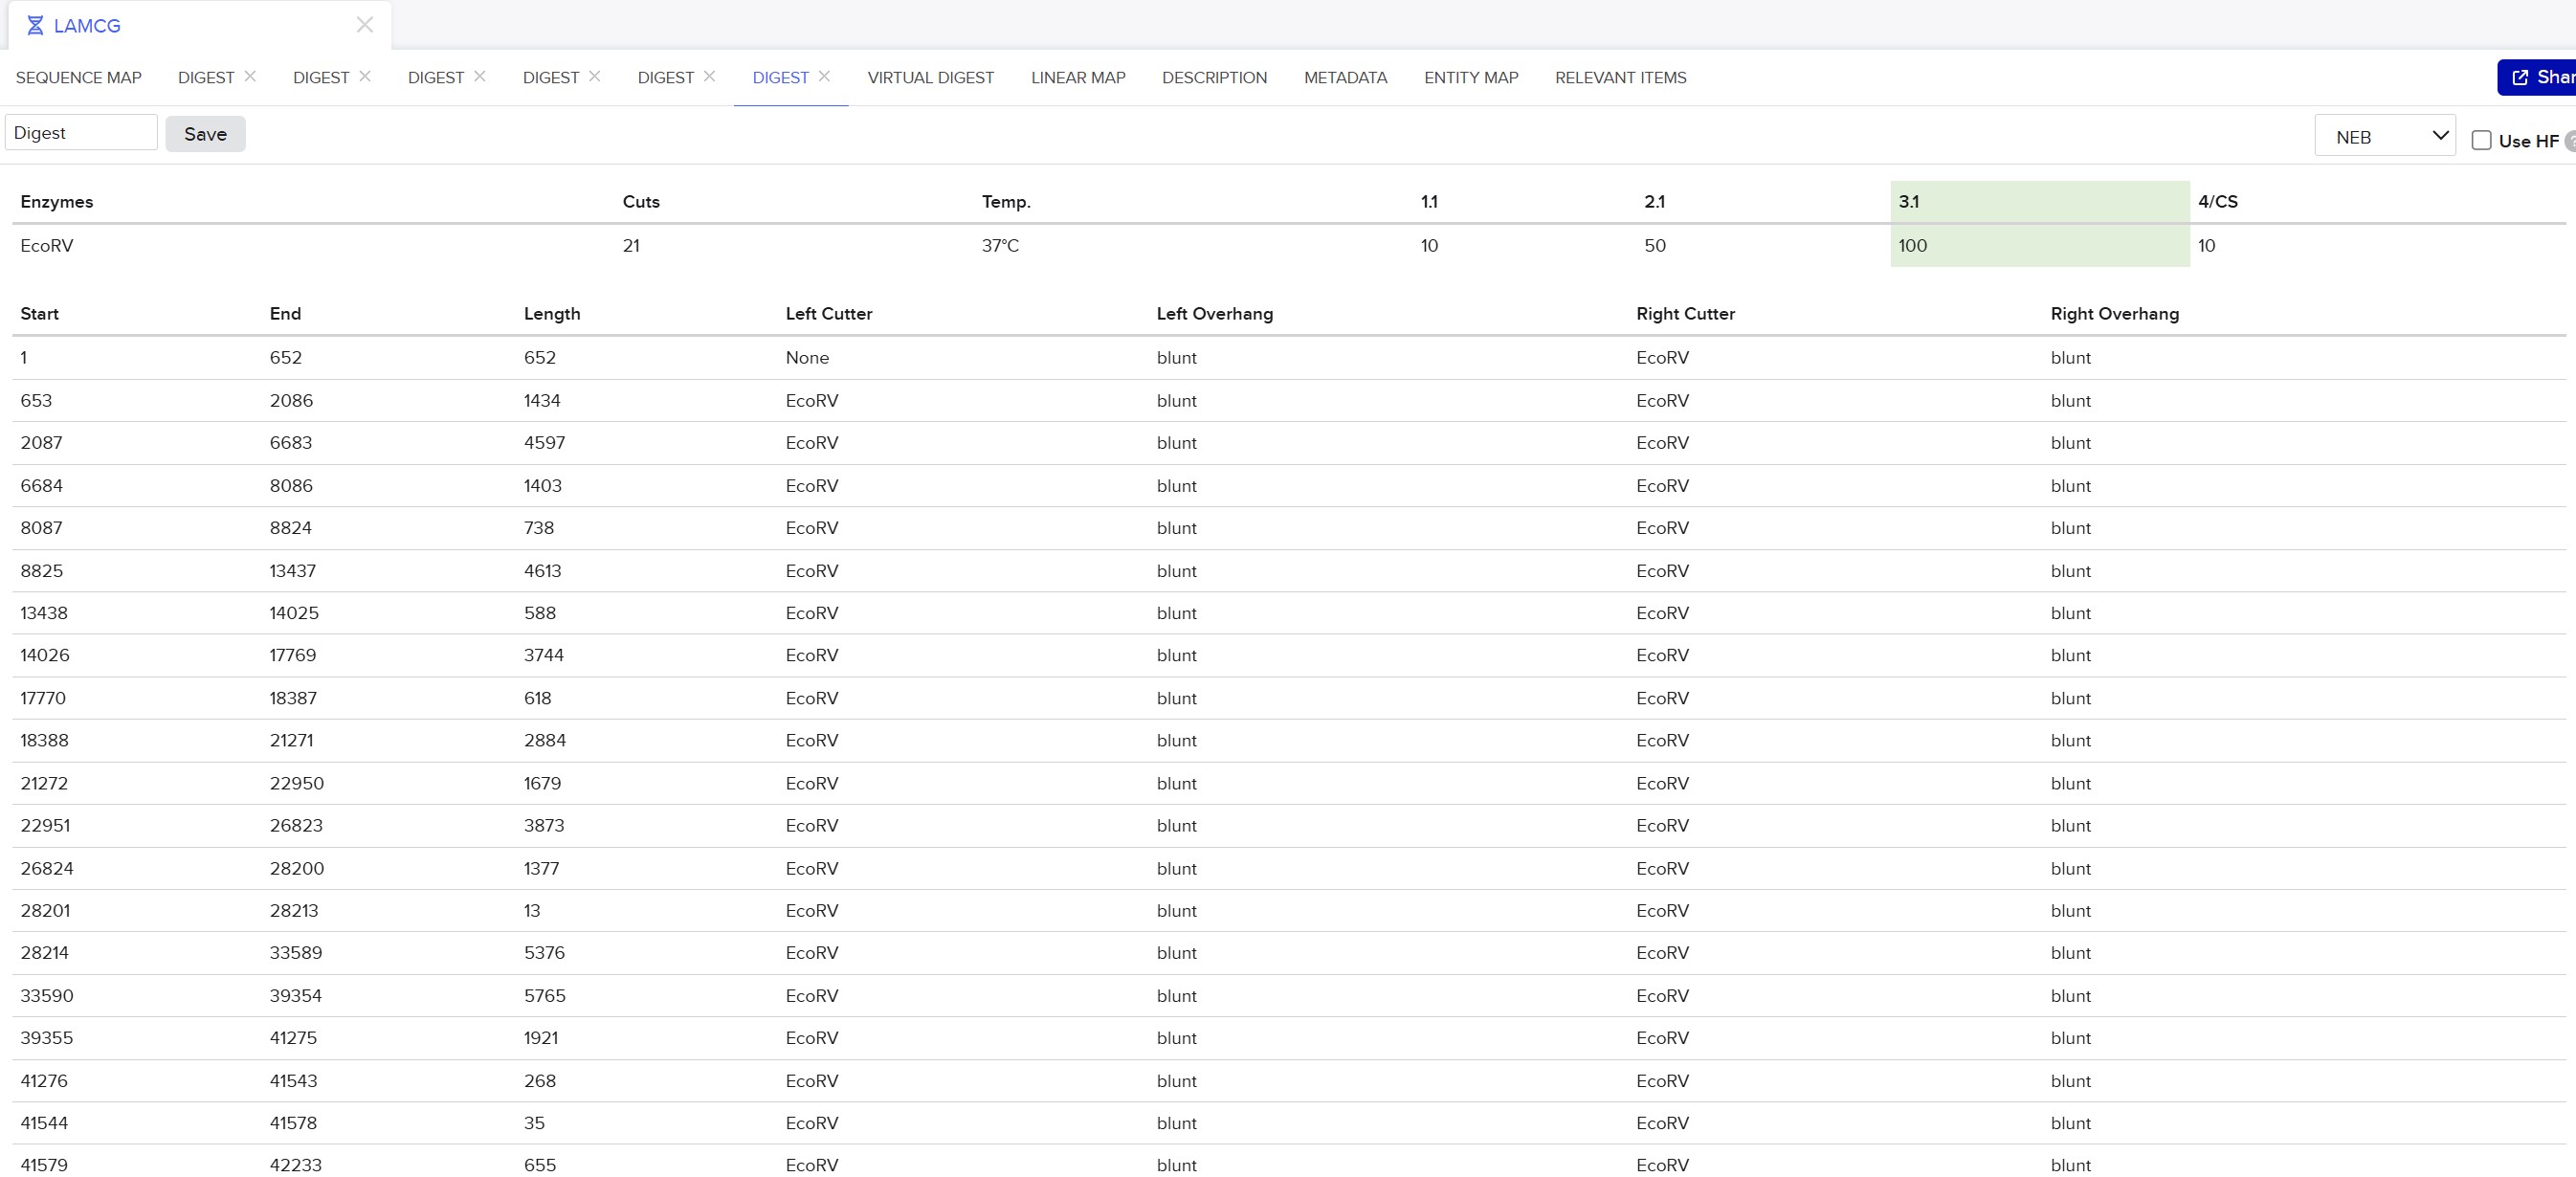Open the RELEVANT ITEMS tab
The height and width of the screenshot is (1177, 2576).
[1620, 78]
